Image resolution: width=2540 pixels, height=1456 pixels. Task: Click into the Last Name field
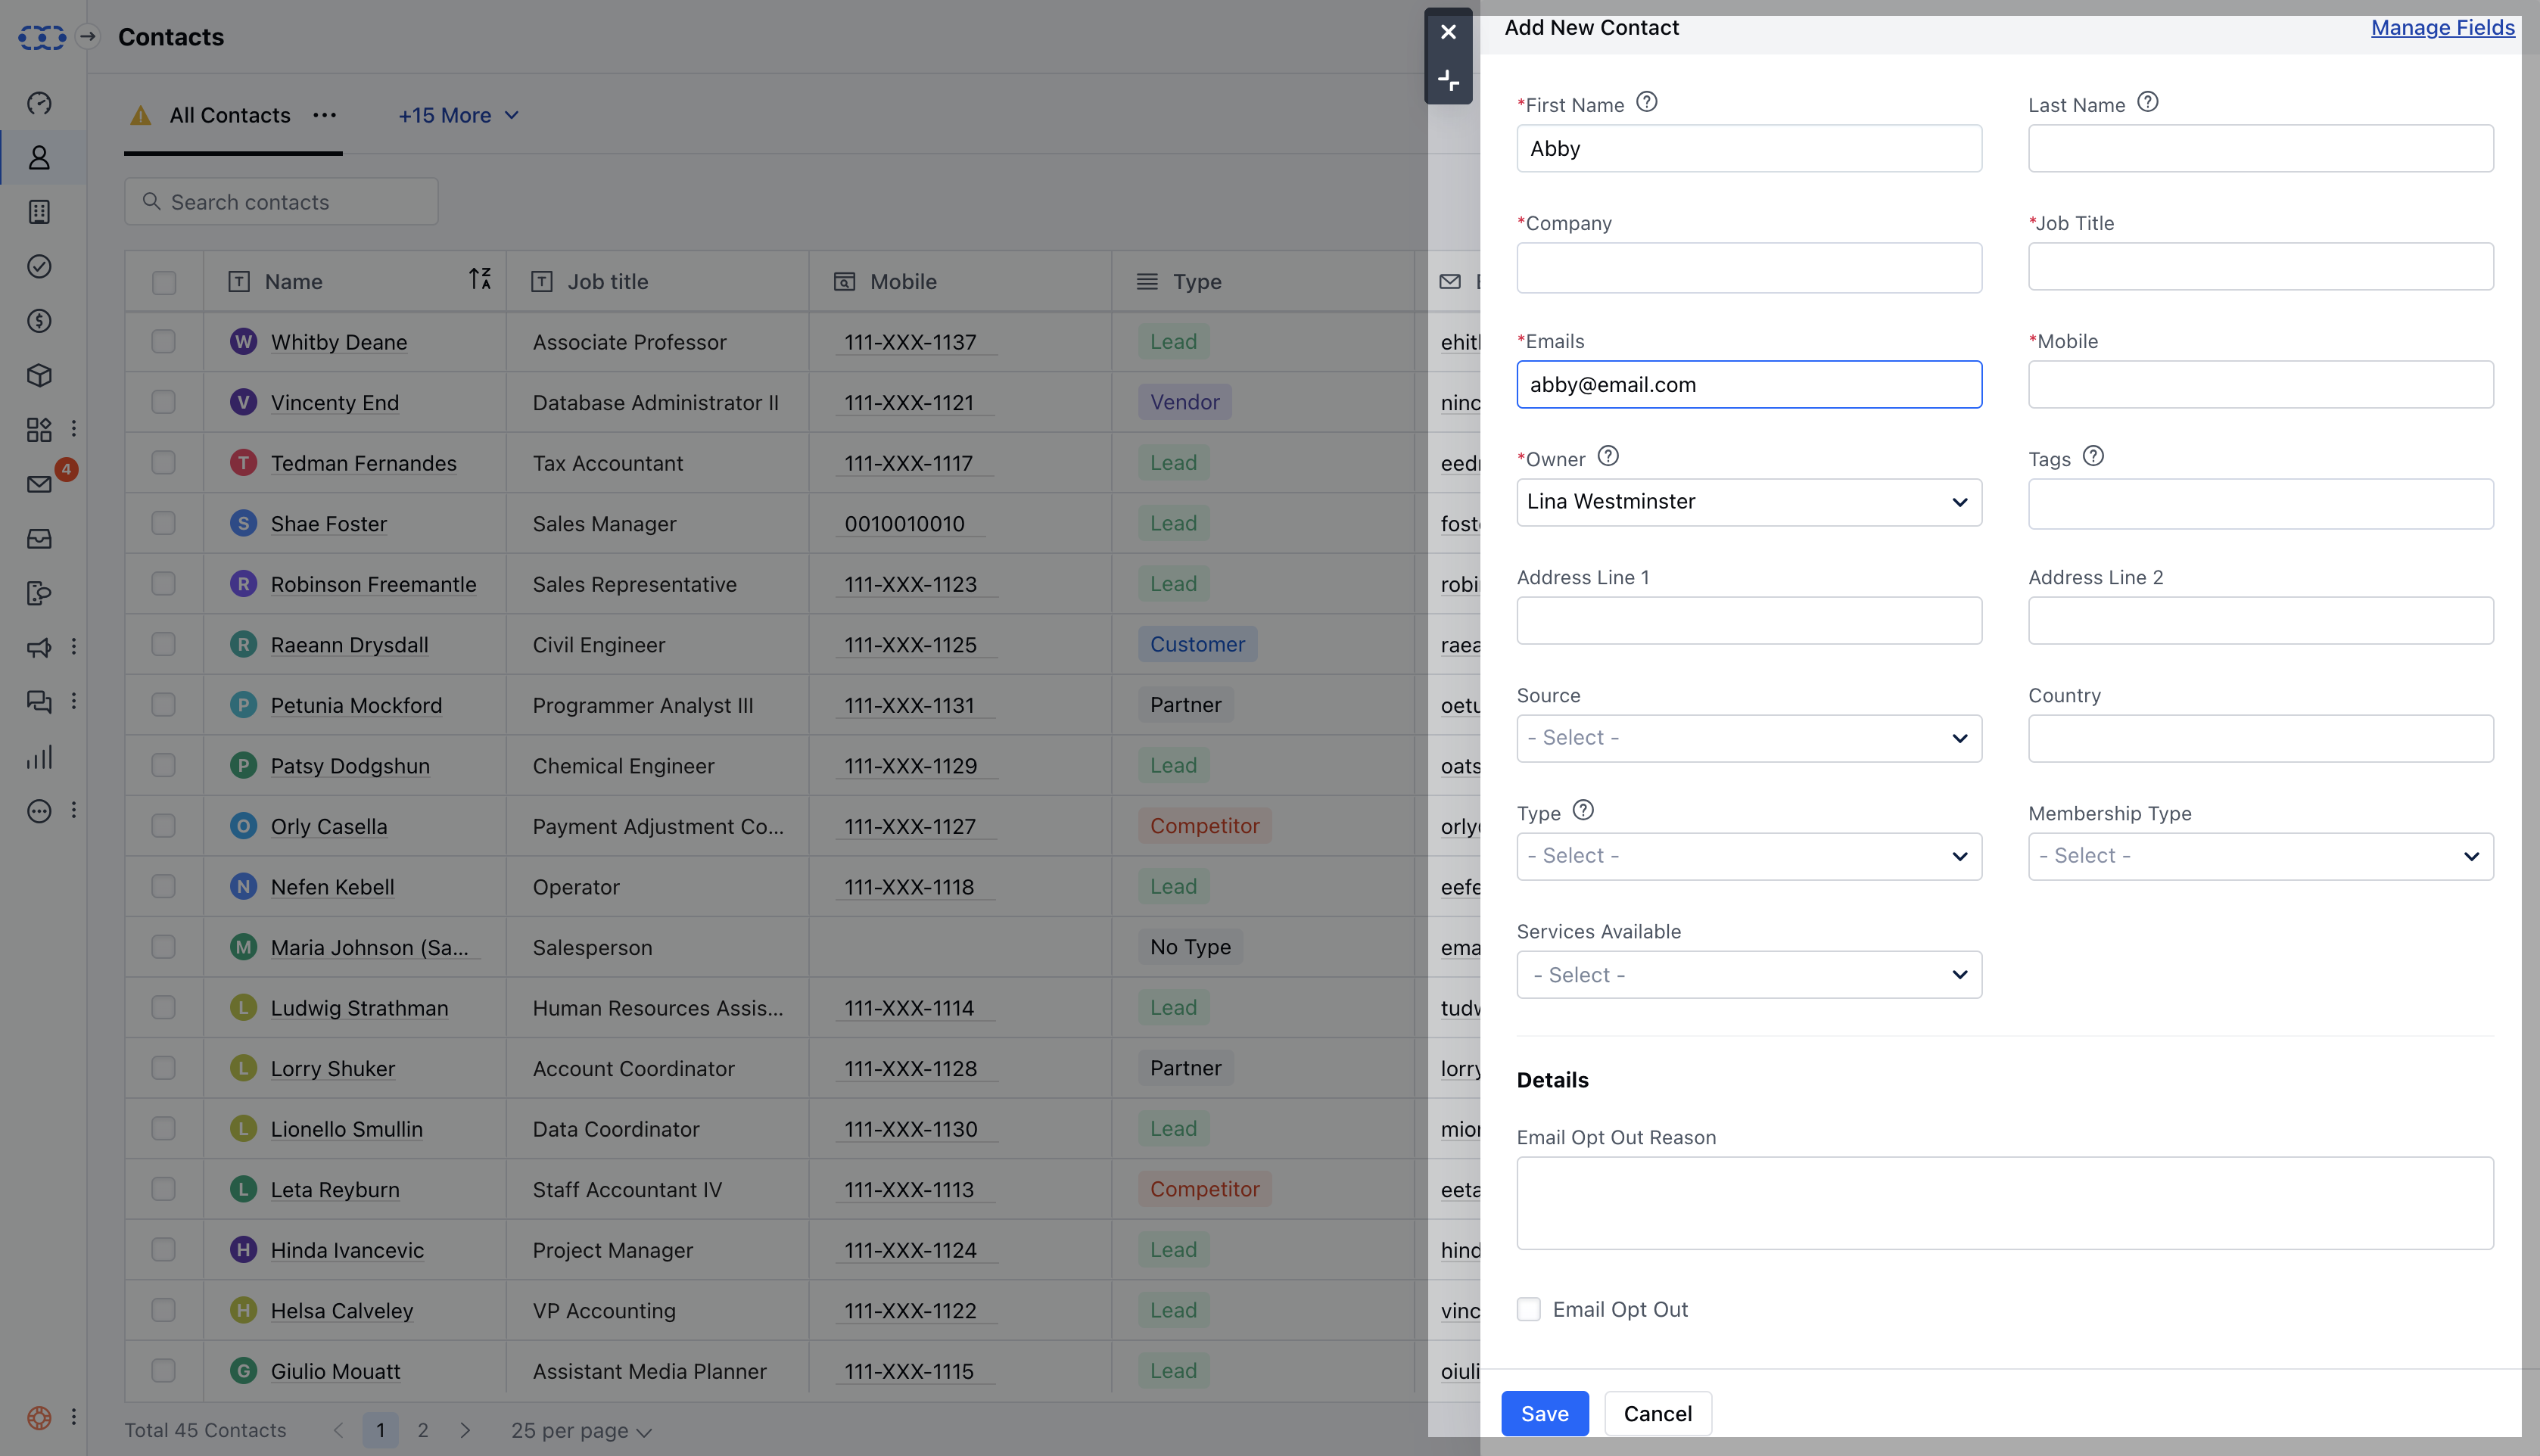pyautogui.click(x=2259, y=149)
